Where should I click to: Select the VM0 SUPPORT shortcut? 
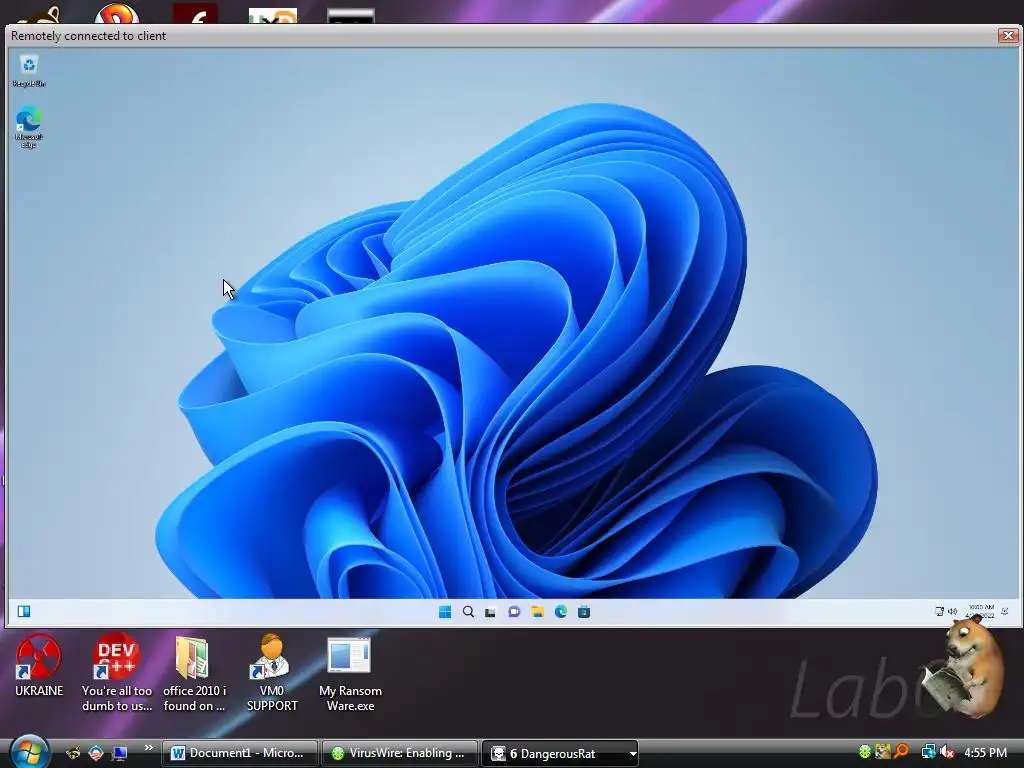tap(272, 673)
